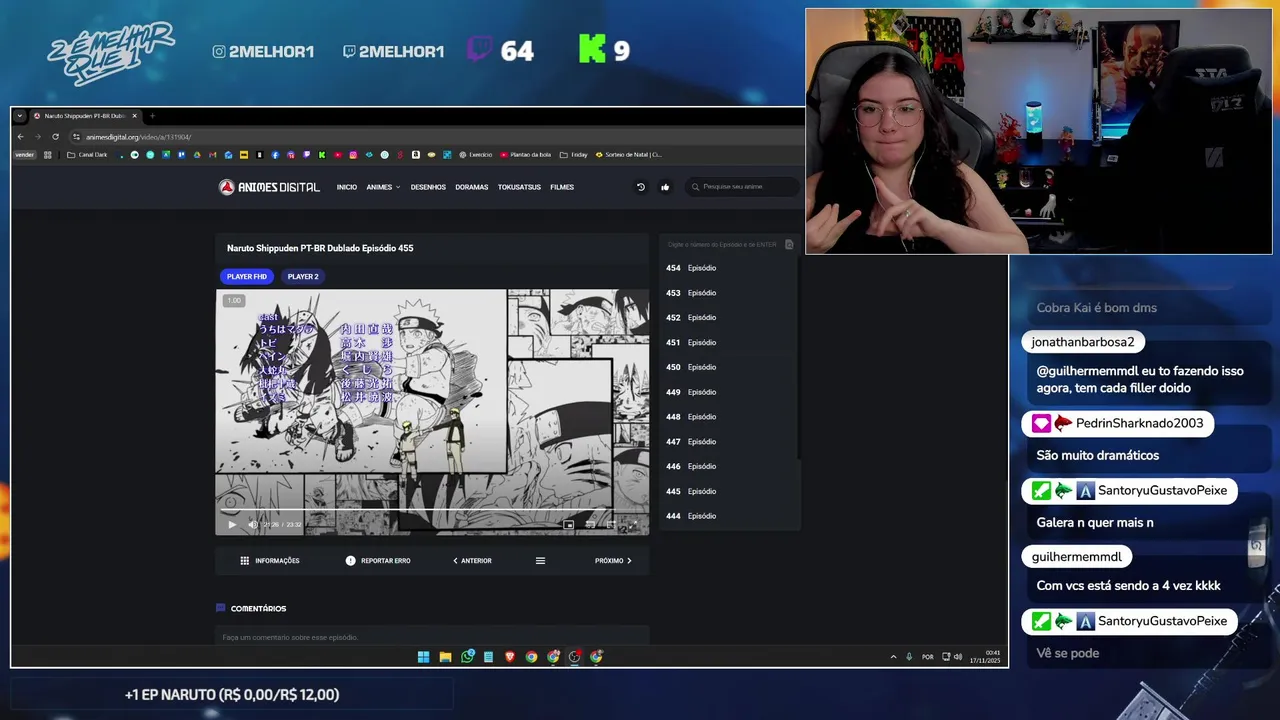The width and height of the screenshot is (1280, 720).
Task: Open the Plantao da bola bookmark
Action: click(x=525, y=155)
